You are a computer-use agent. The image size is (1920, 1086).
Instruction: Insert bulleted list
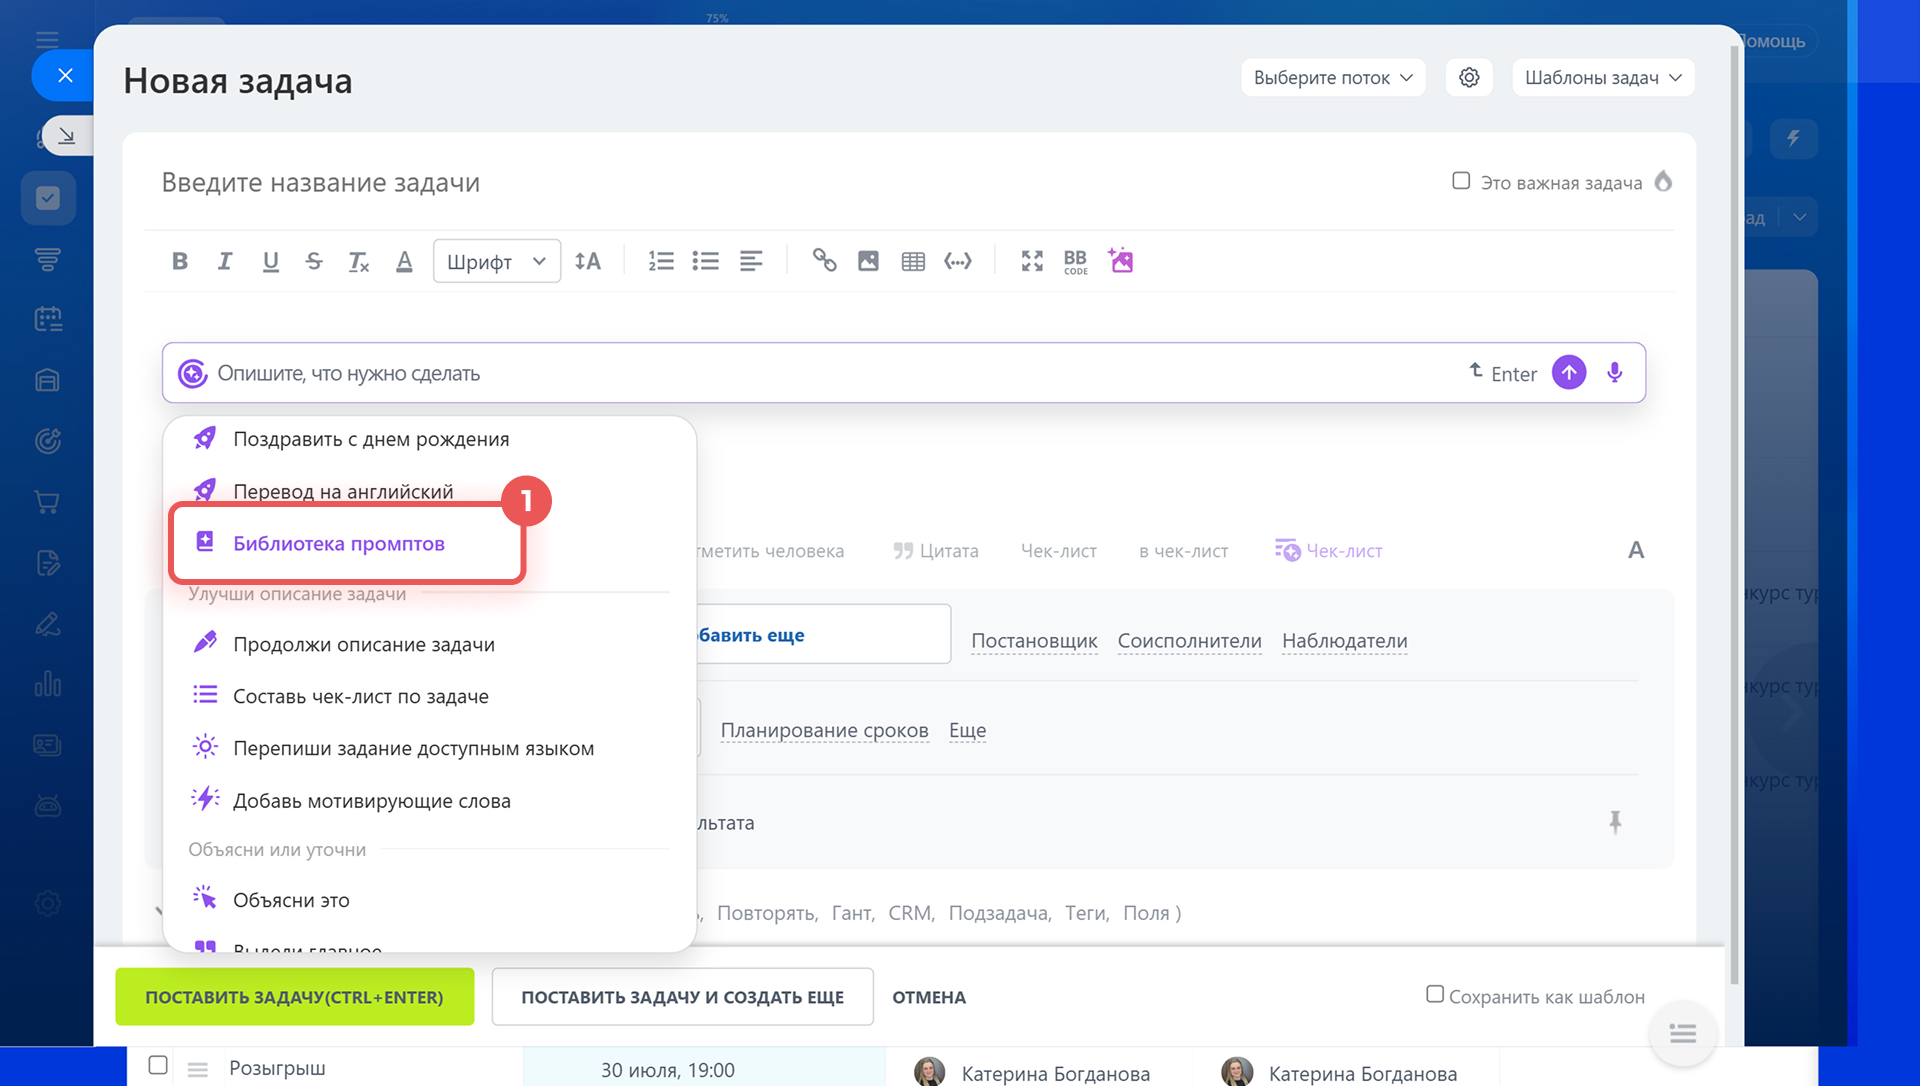click(706, 261)
